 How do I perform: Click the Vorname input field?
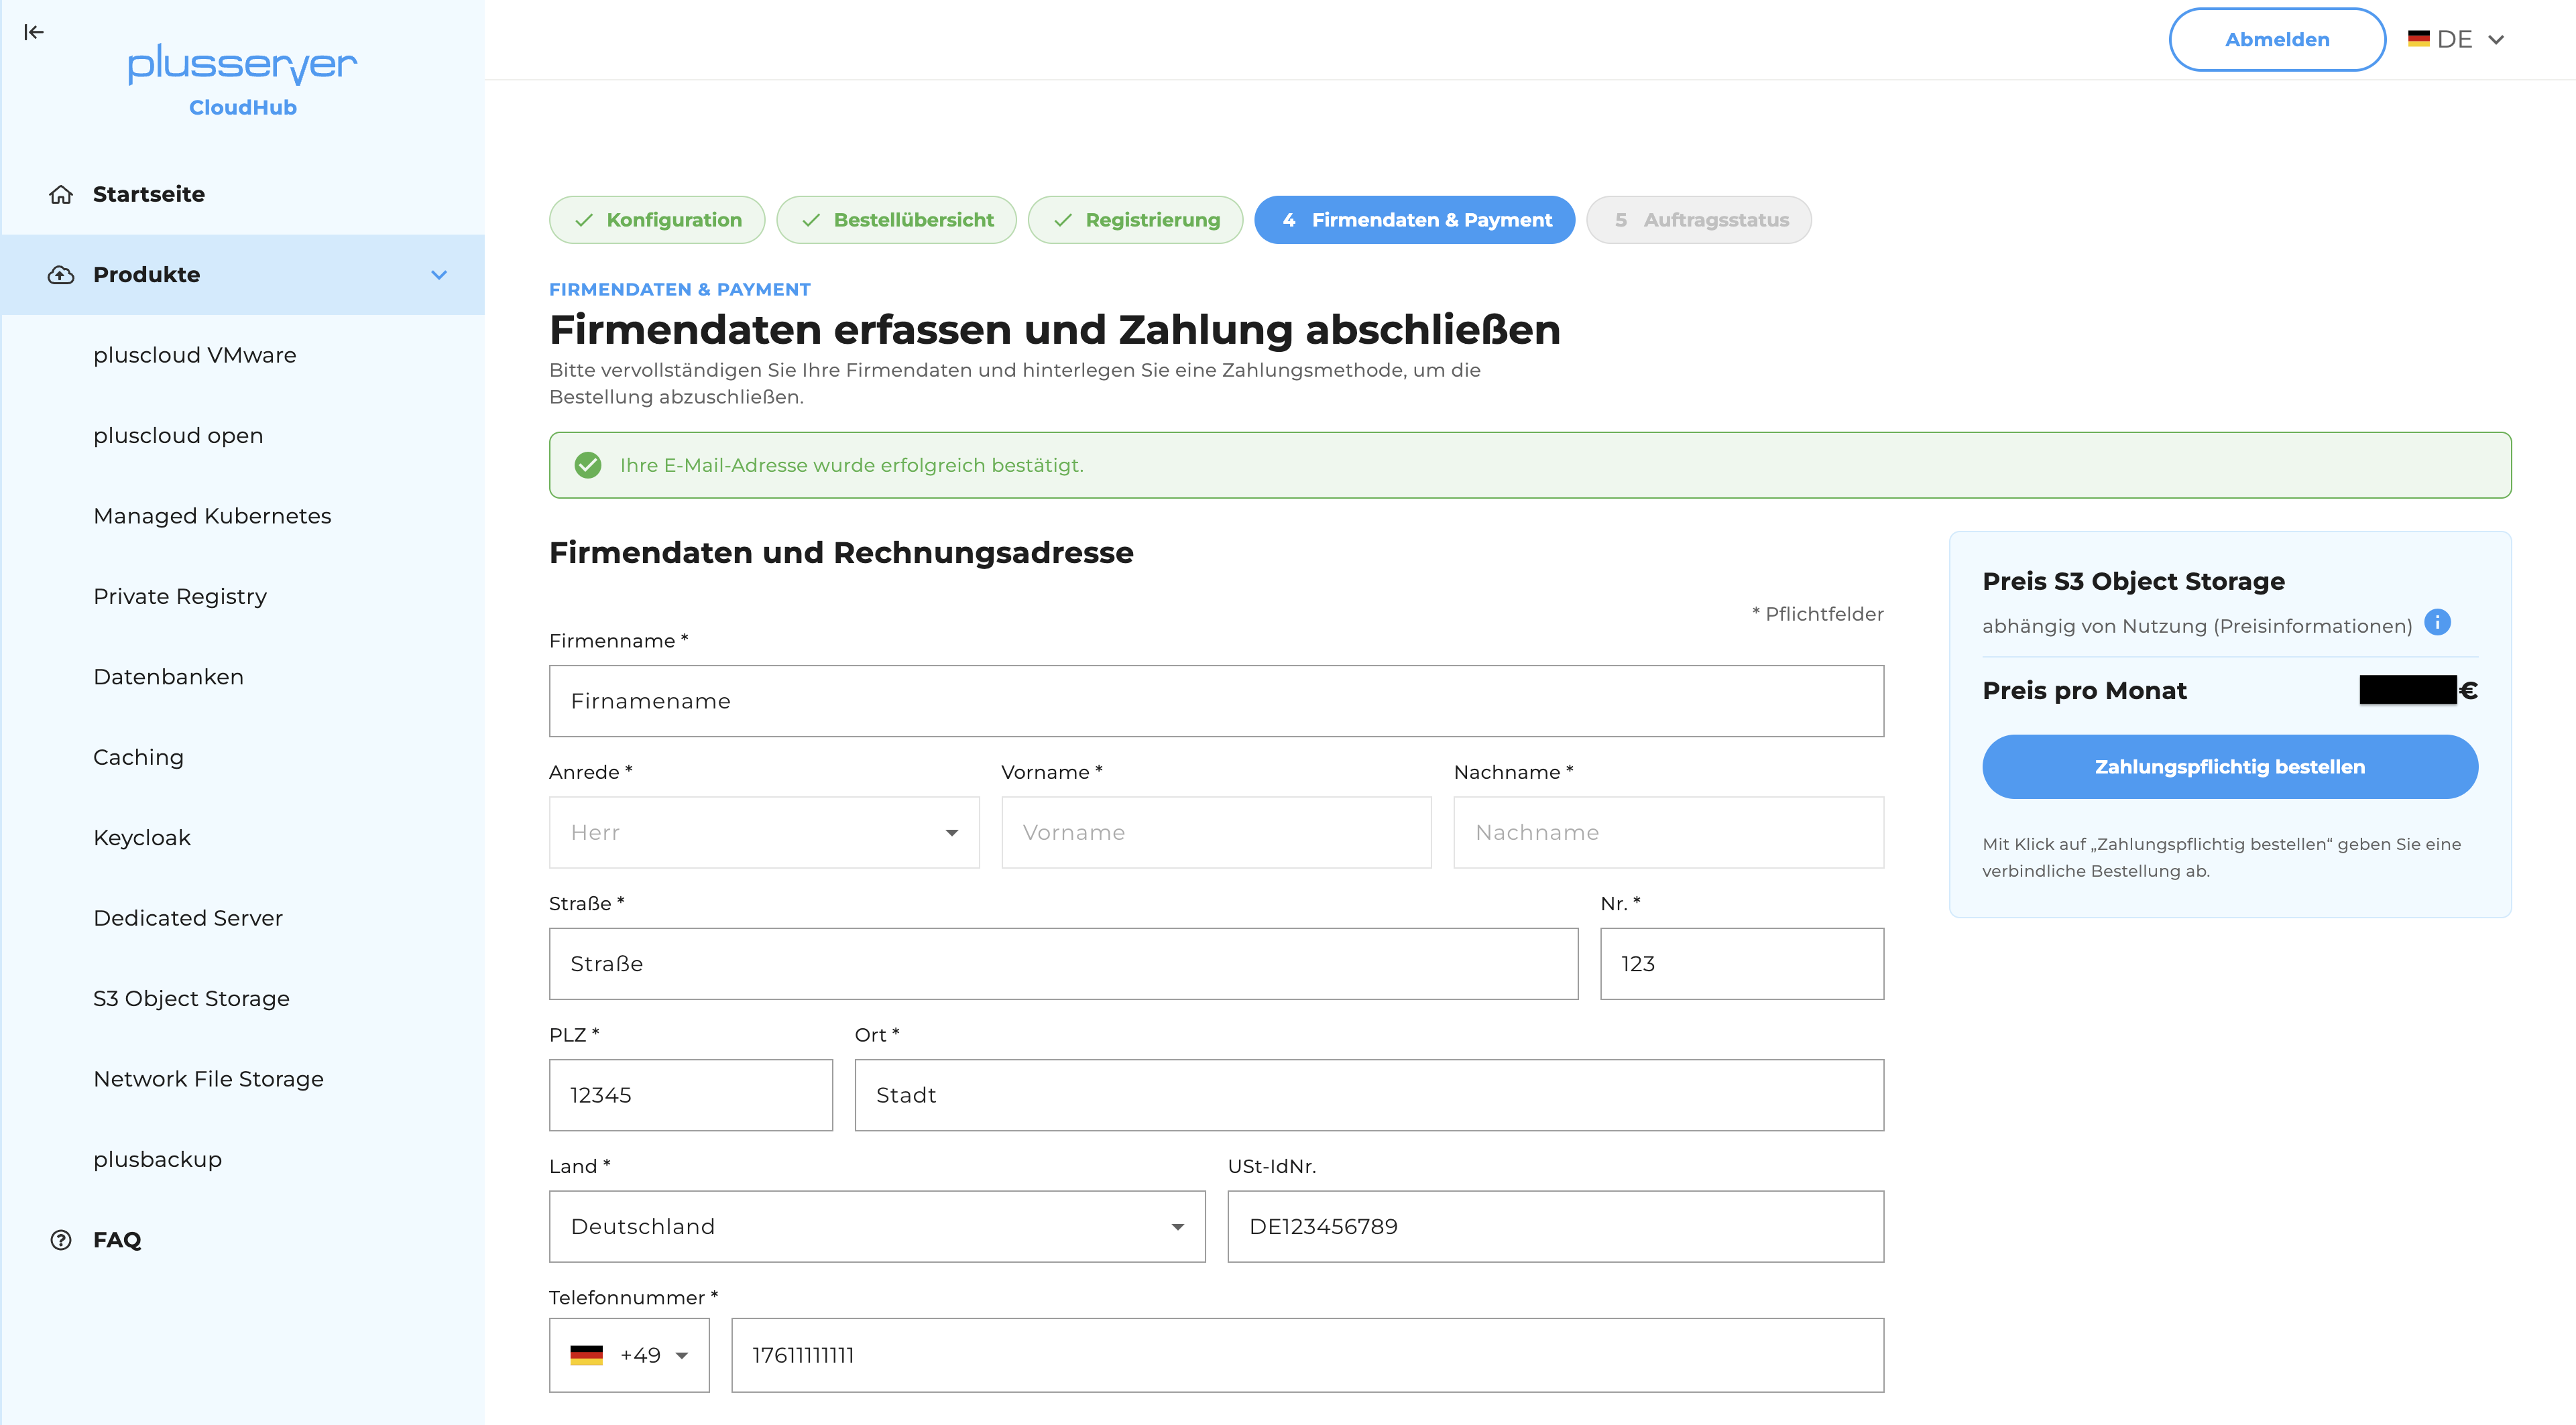click(1216, 832)
